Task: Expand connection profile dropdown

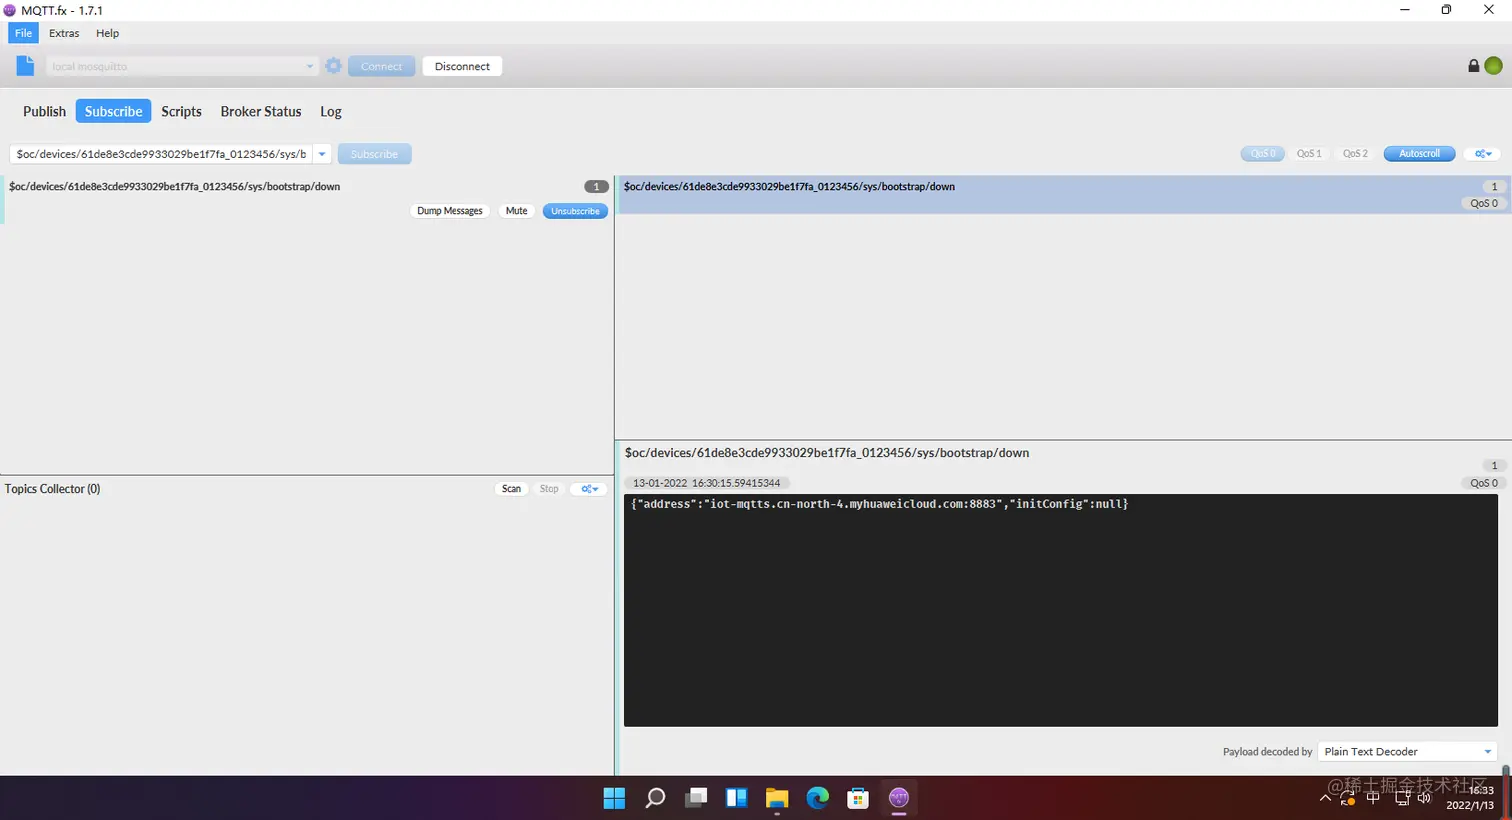Action: 309,66
